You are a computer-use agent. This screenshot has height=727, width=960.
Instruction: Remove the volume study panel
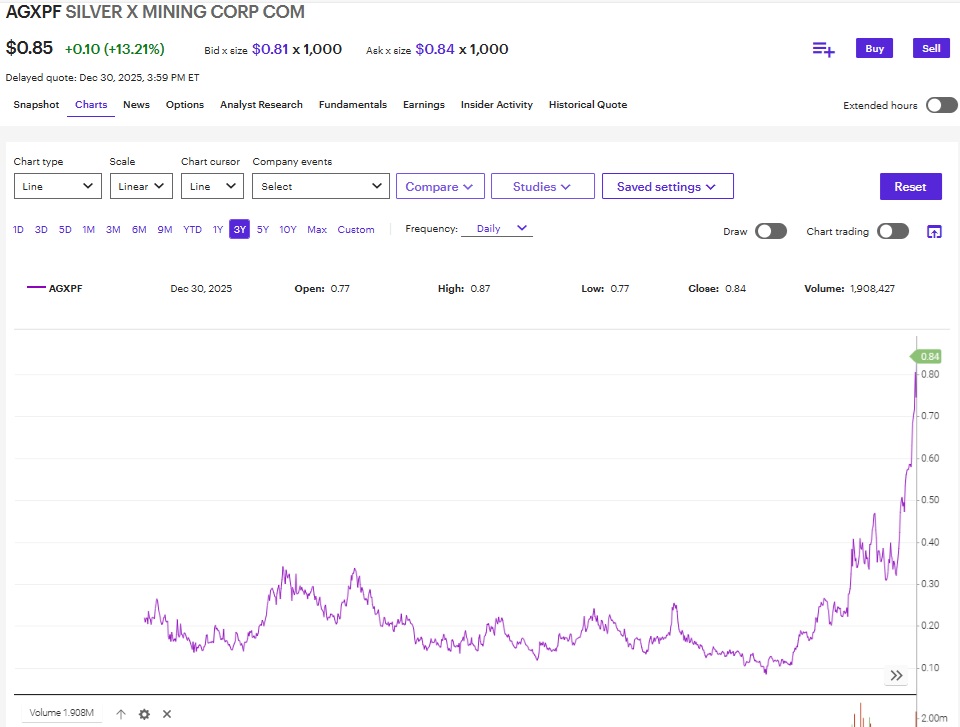tap(167, 714)
